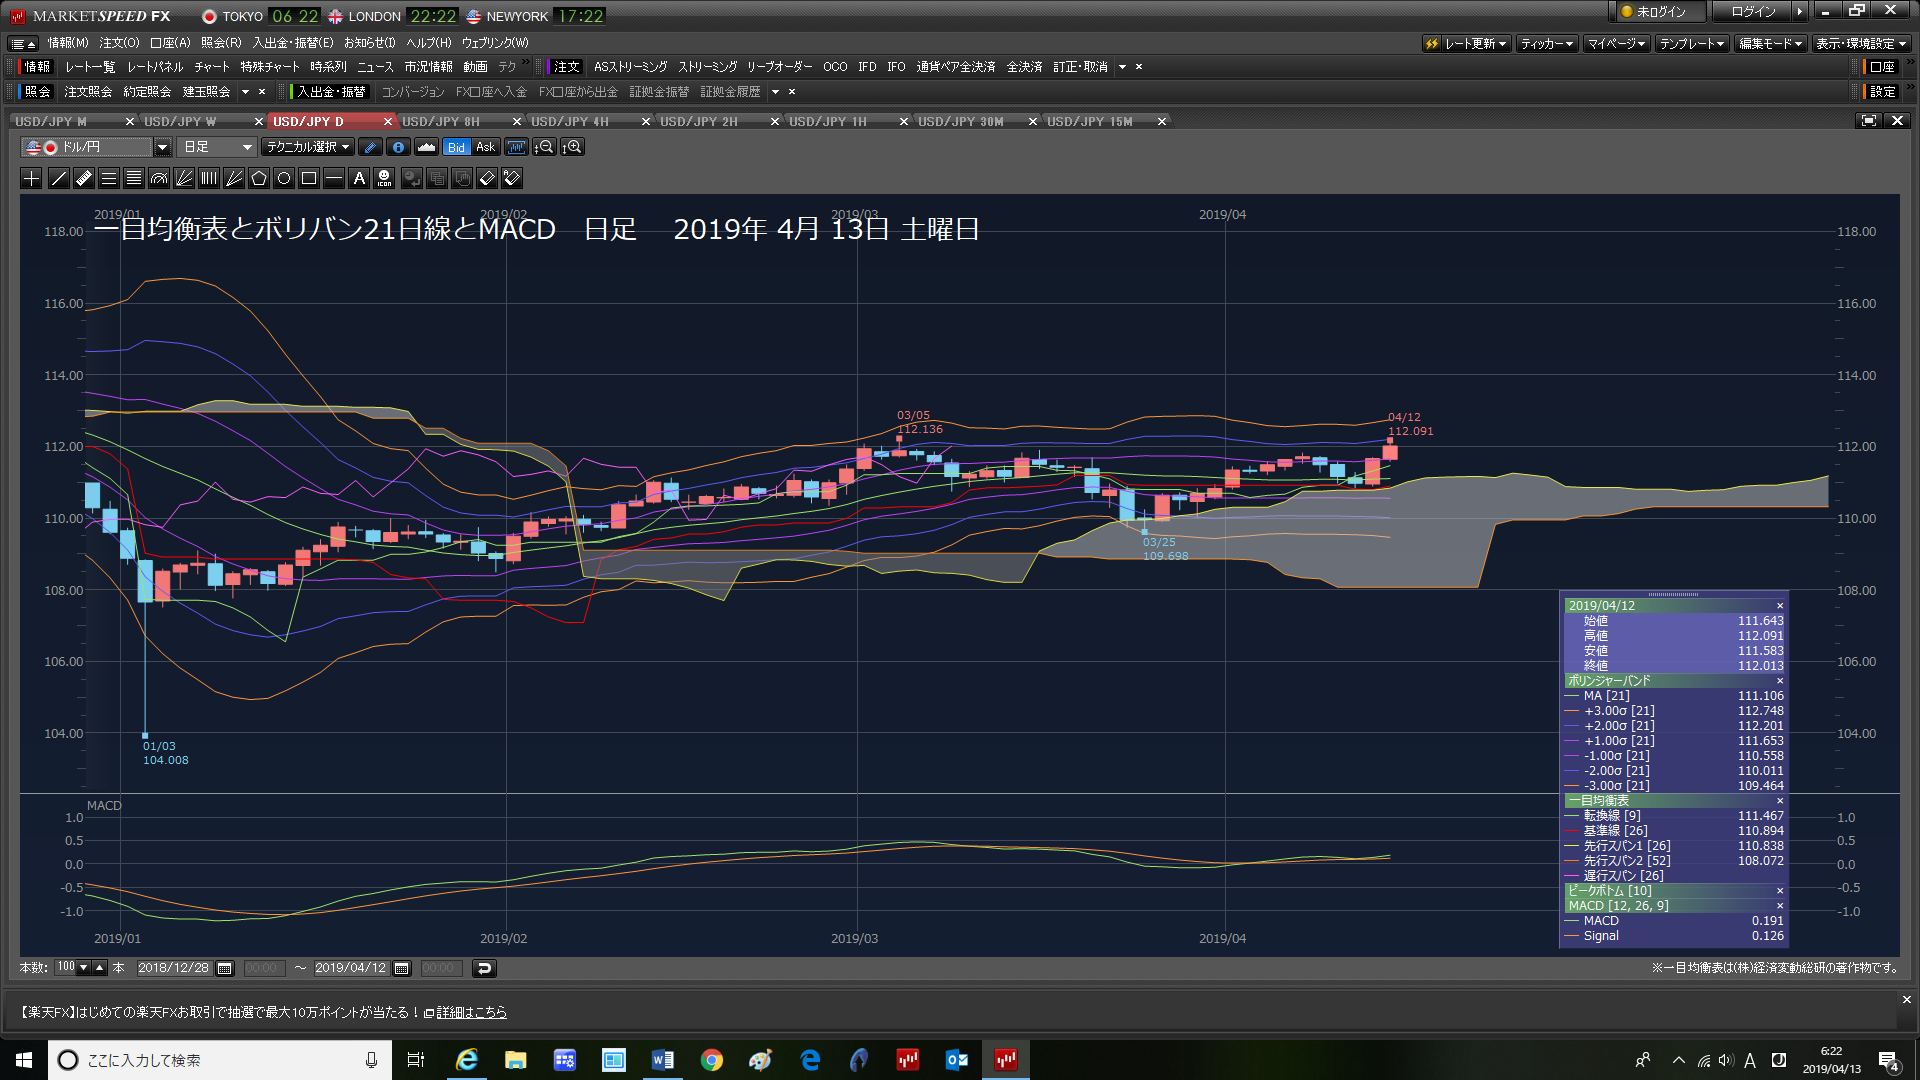Select the smiley icon stamp tool
1920x1080 pixels.
pyautogui.click(x=384, y=178)
